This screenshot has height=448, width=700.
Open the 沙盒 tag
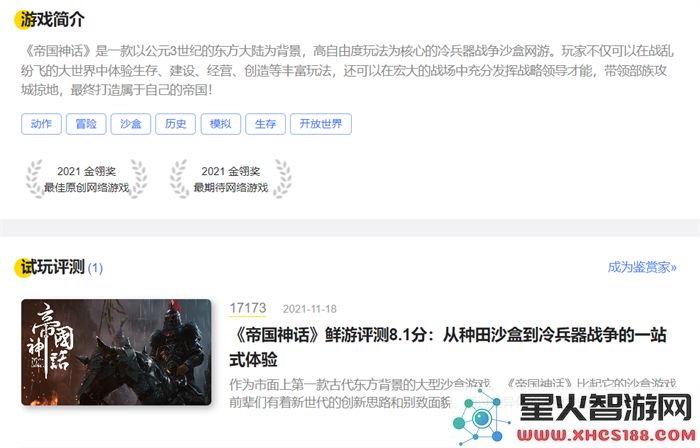point(131,124)
